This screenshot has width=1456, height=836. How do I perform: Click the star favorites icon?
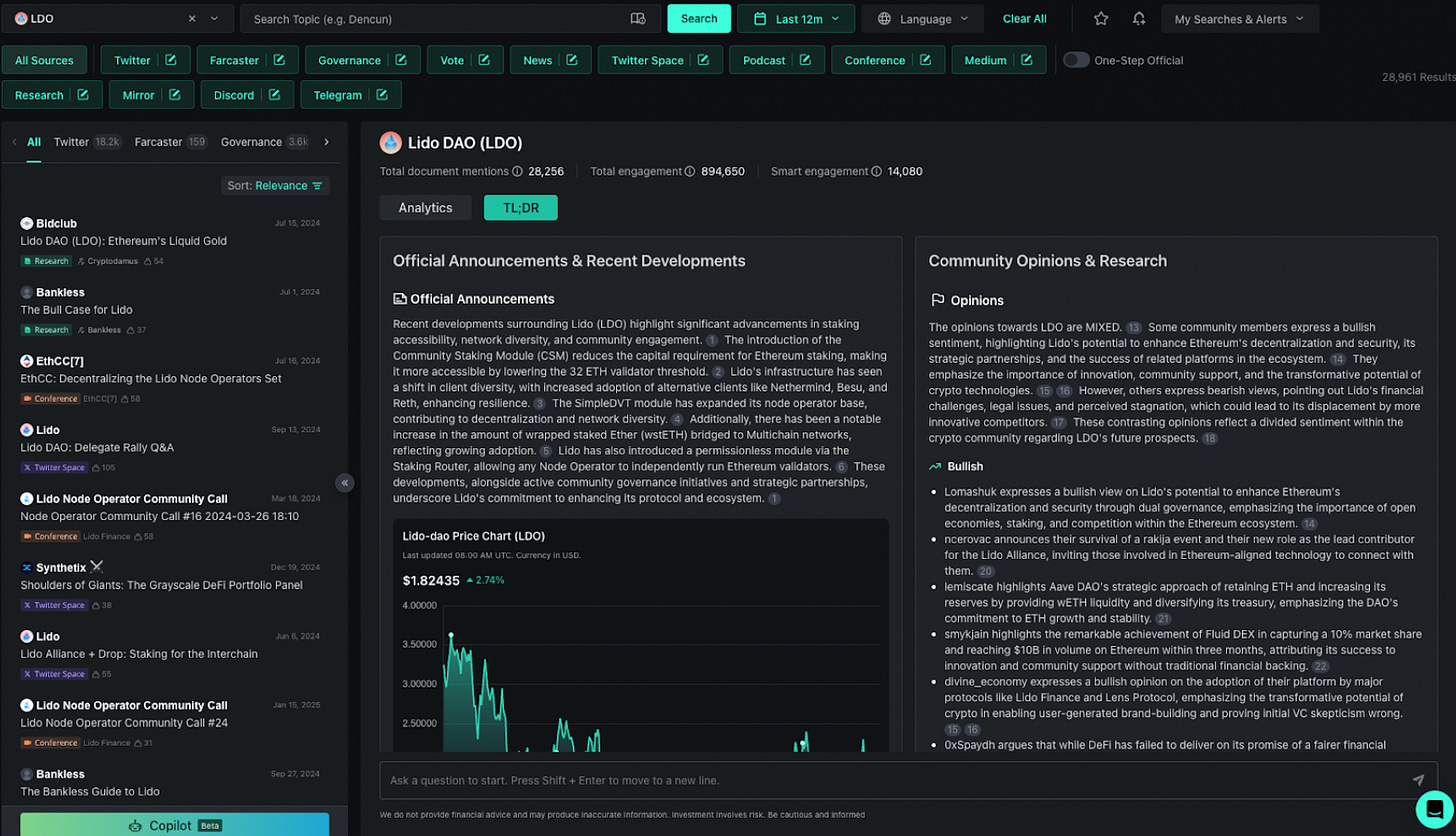tap(1101, 19)
